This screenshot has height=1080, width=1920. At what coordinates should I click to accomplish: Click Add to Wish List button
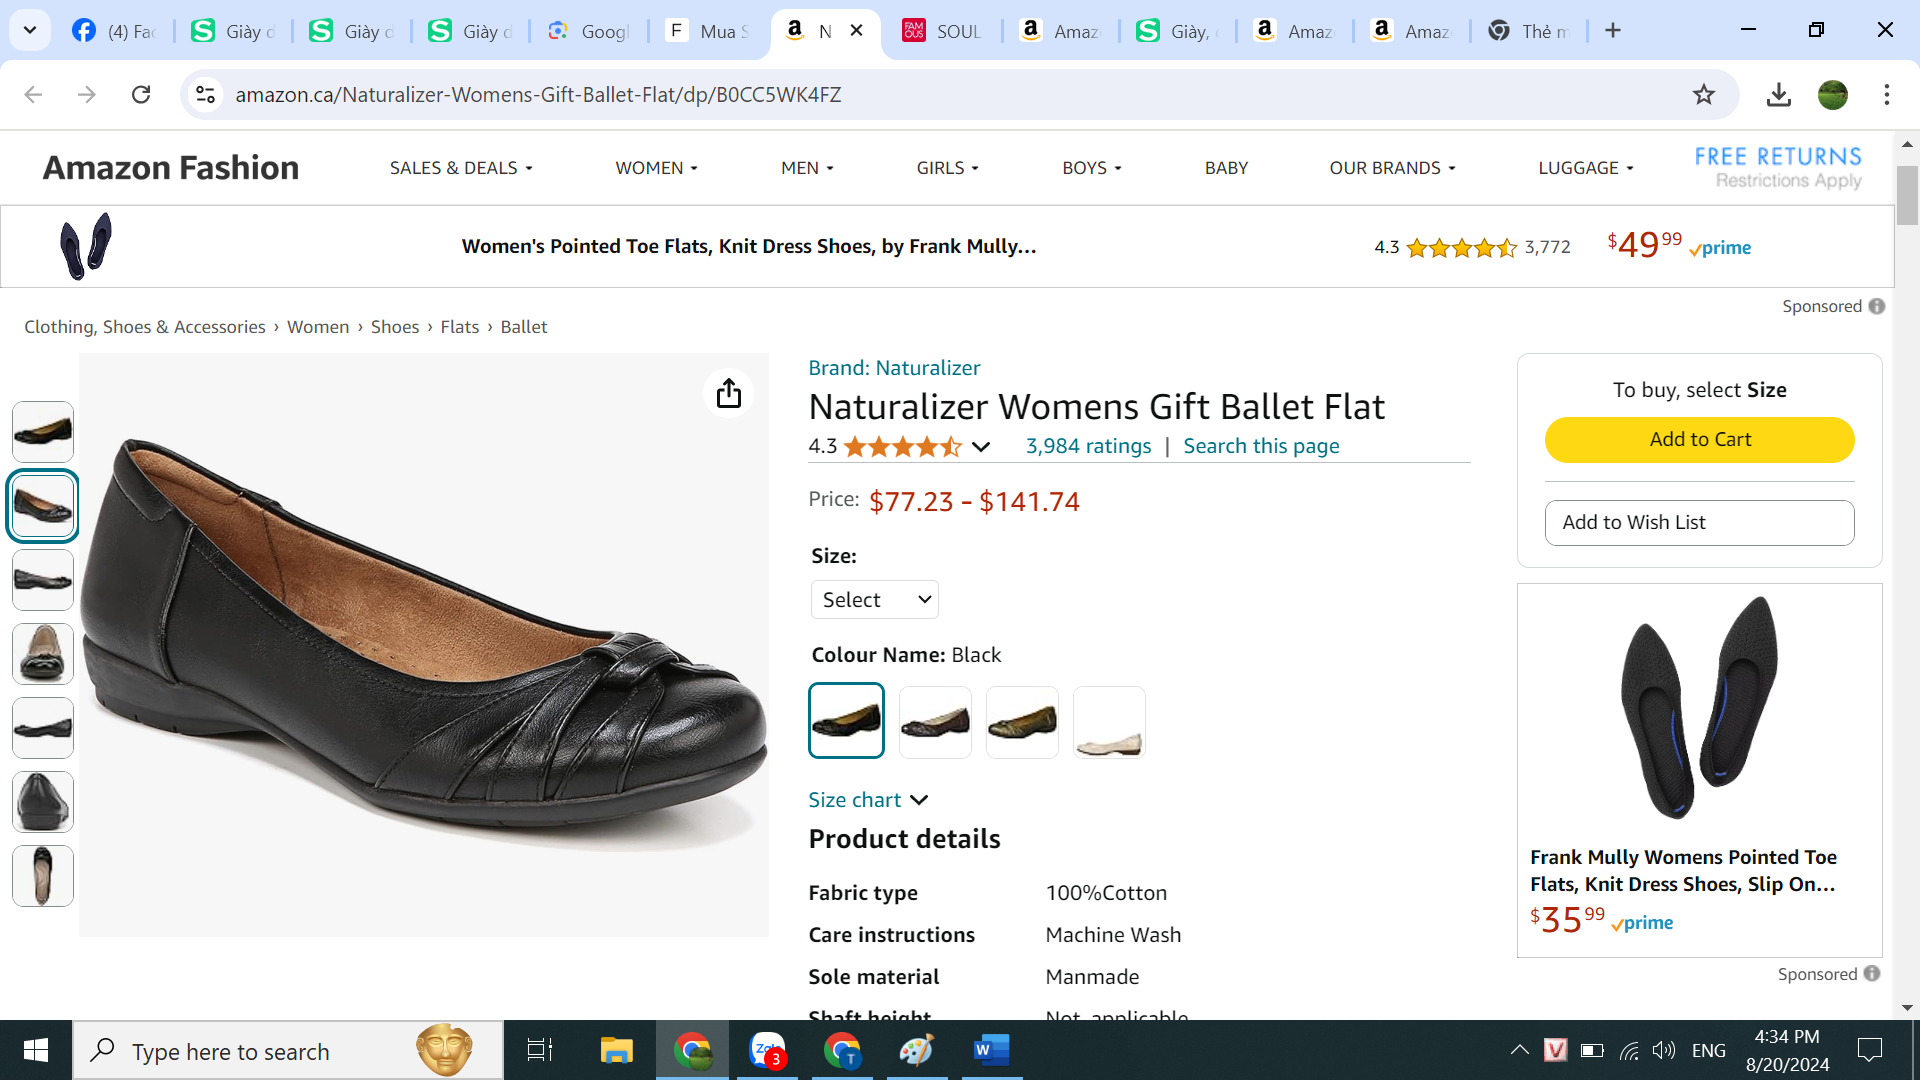click(x=1699, y=522)
